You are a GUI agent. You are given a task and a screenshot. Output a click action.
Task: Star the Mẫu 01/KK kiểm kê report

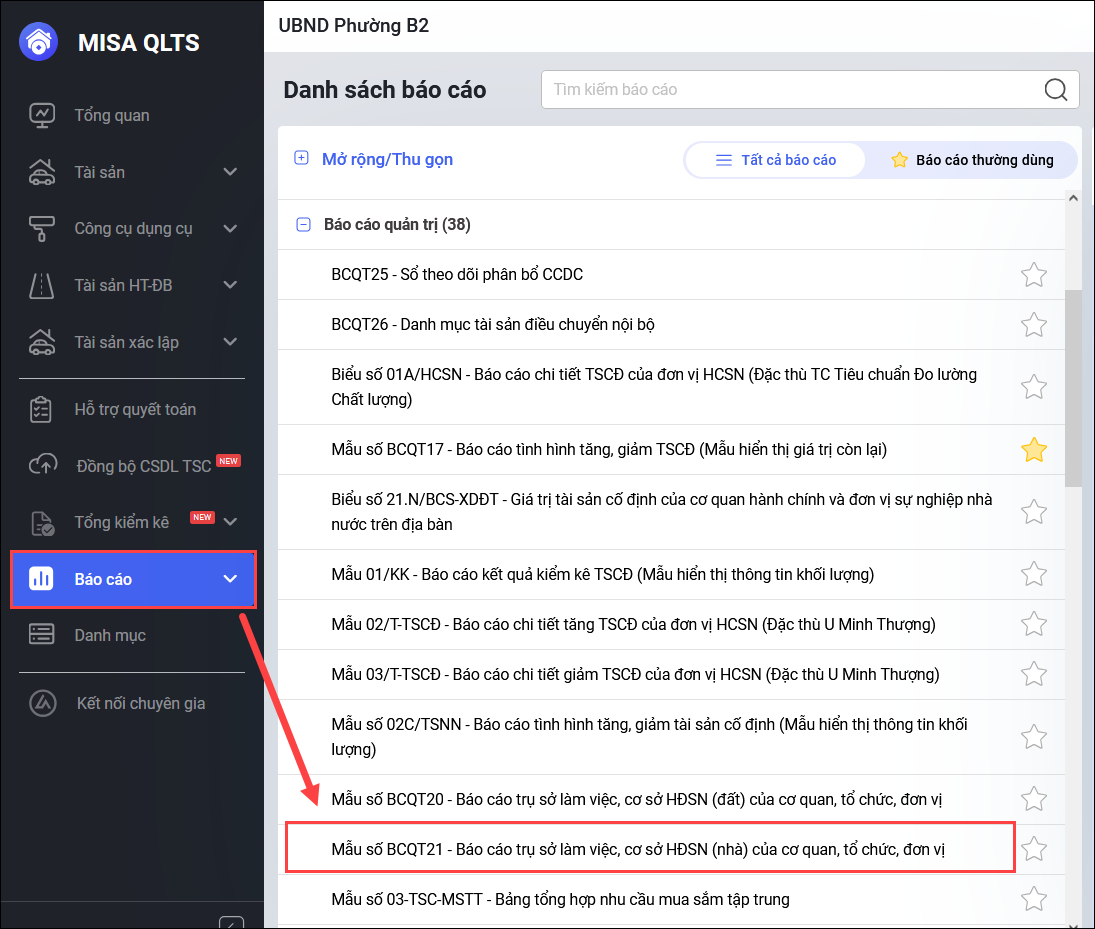tap(1034, 574)
